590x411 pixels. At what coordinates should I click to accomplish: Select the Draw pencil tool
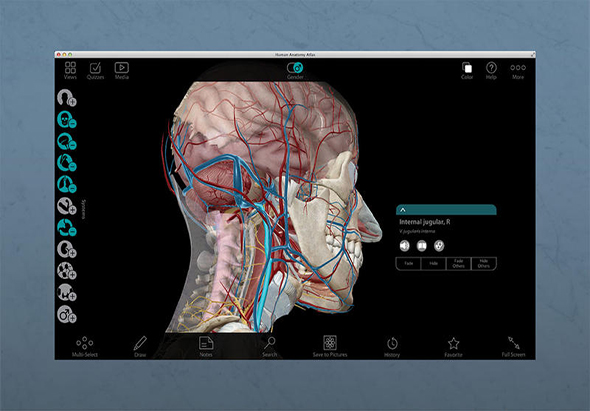coord(140,346)
